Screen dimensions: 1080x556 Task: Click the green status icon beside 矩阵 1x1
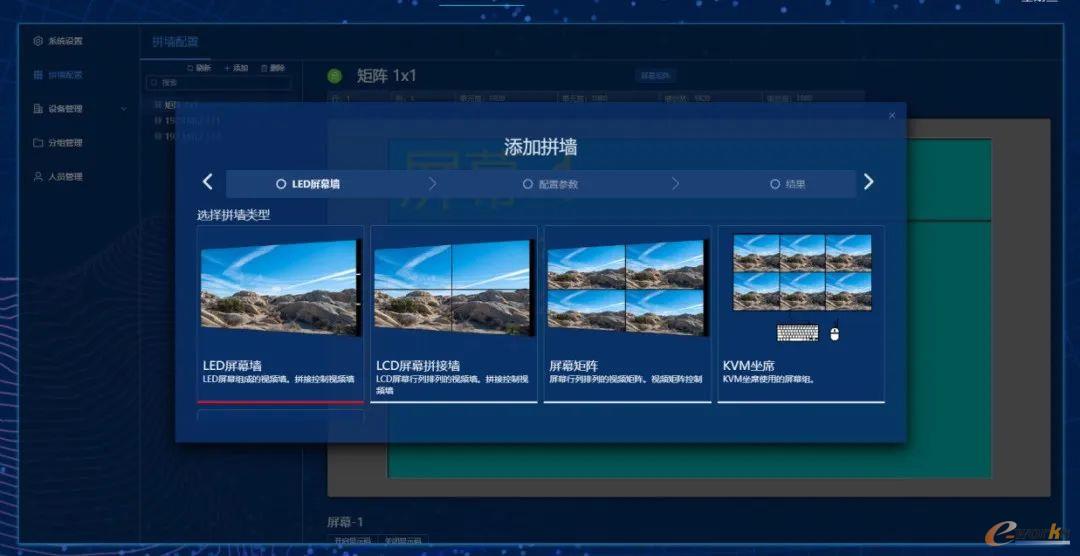(335, 76)
